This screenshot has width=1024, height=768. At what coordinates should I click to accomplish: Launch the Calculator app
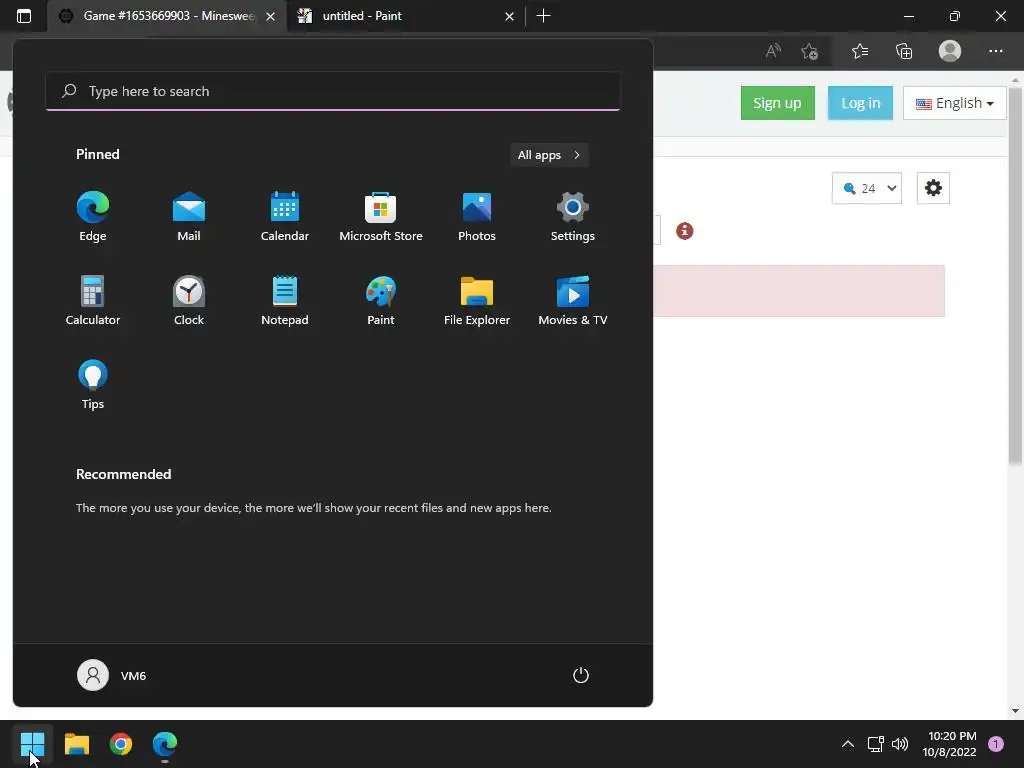(93, 300)
